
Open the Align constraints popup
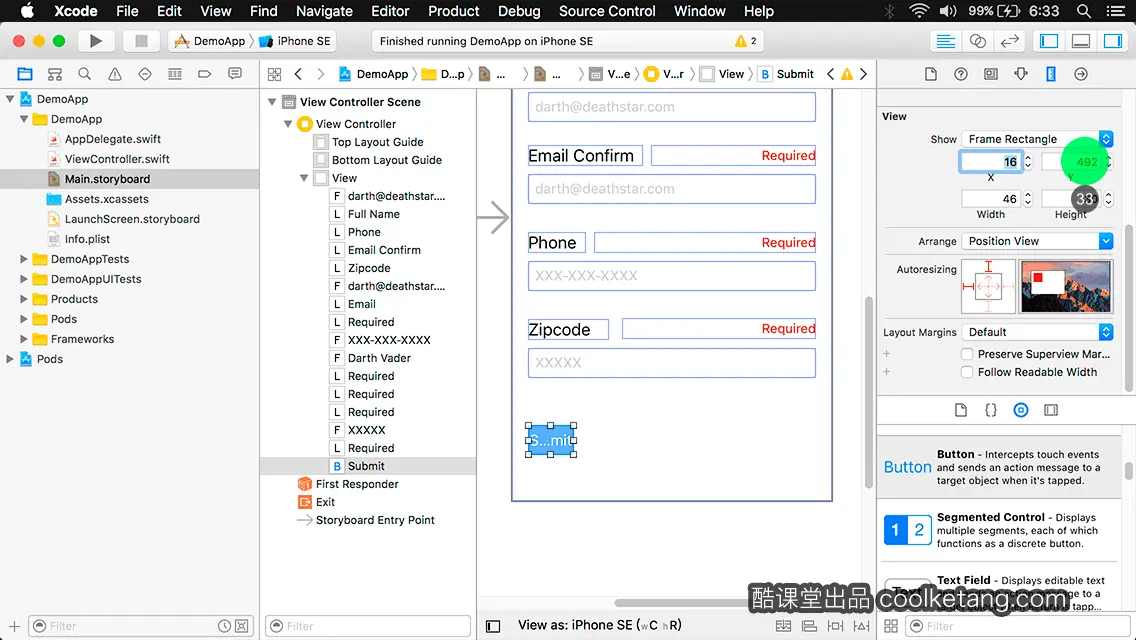pos(809,626)
